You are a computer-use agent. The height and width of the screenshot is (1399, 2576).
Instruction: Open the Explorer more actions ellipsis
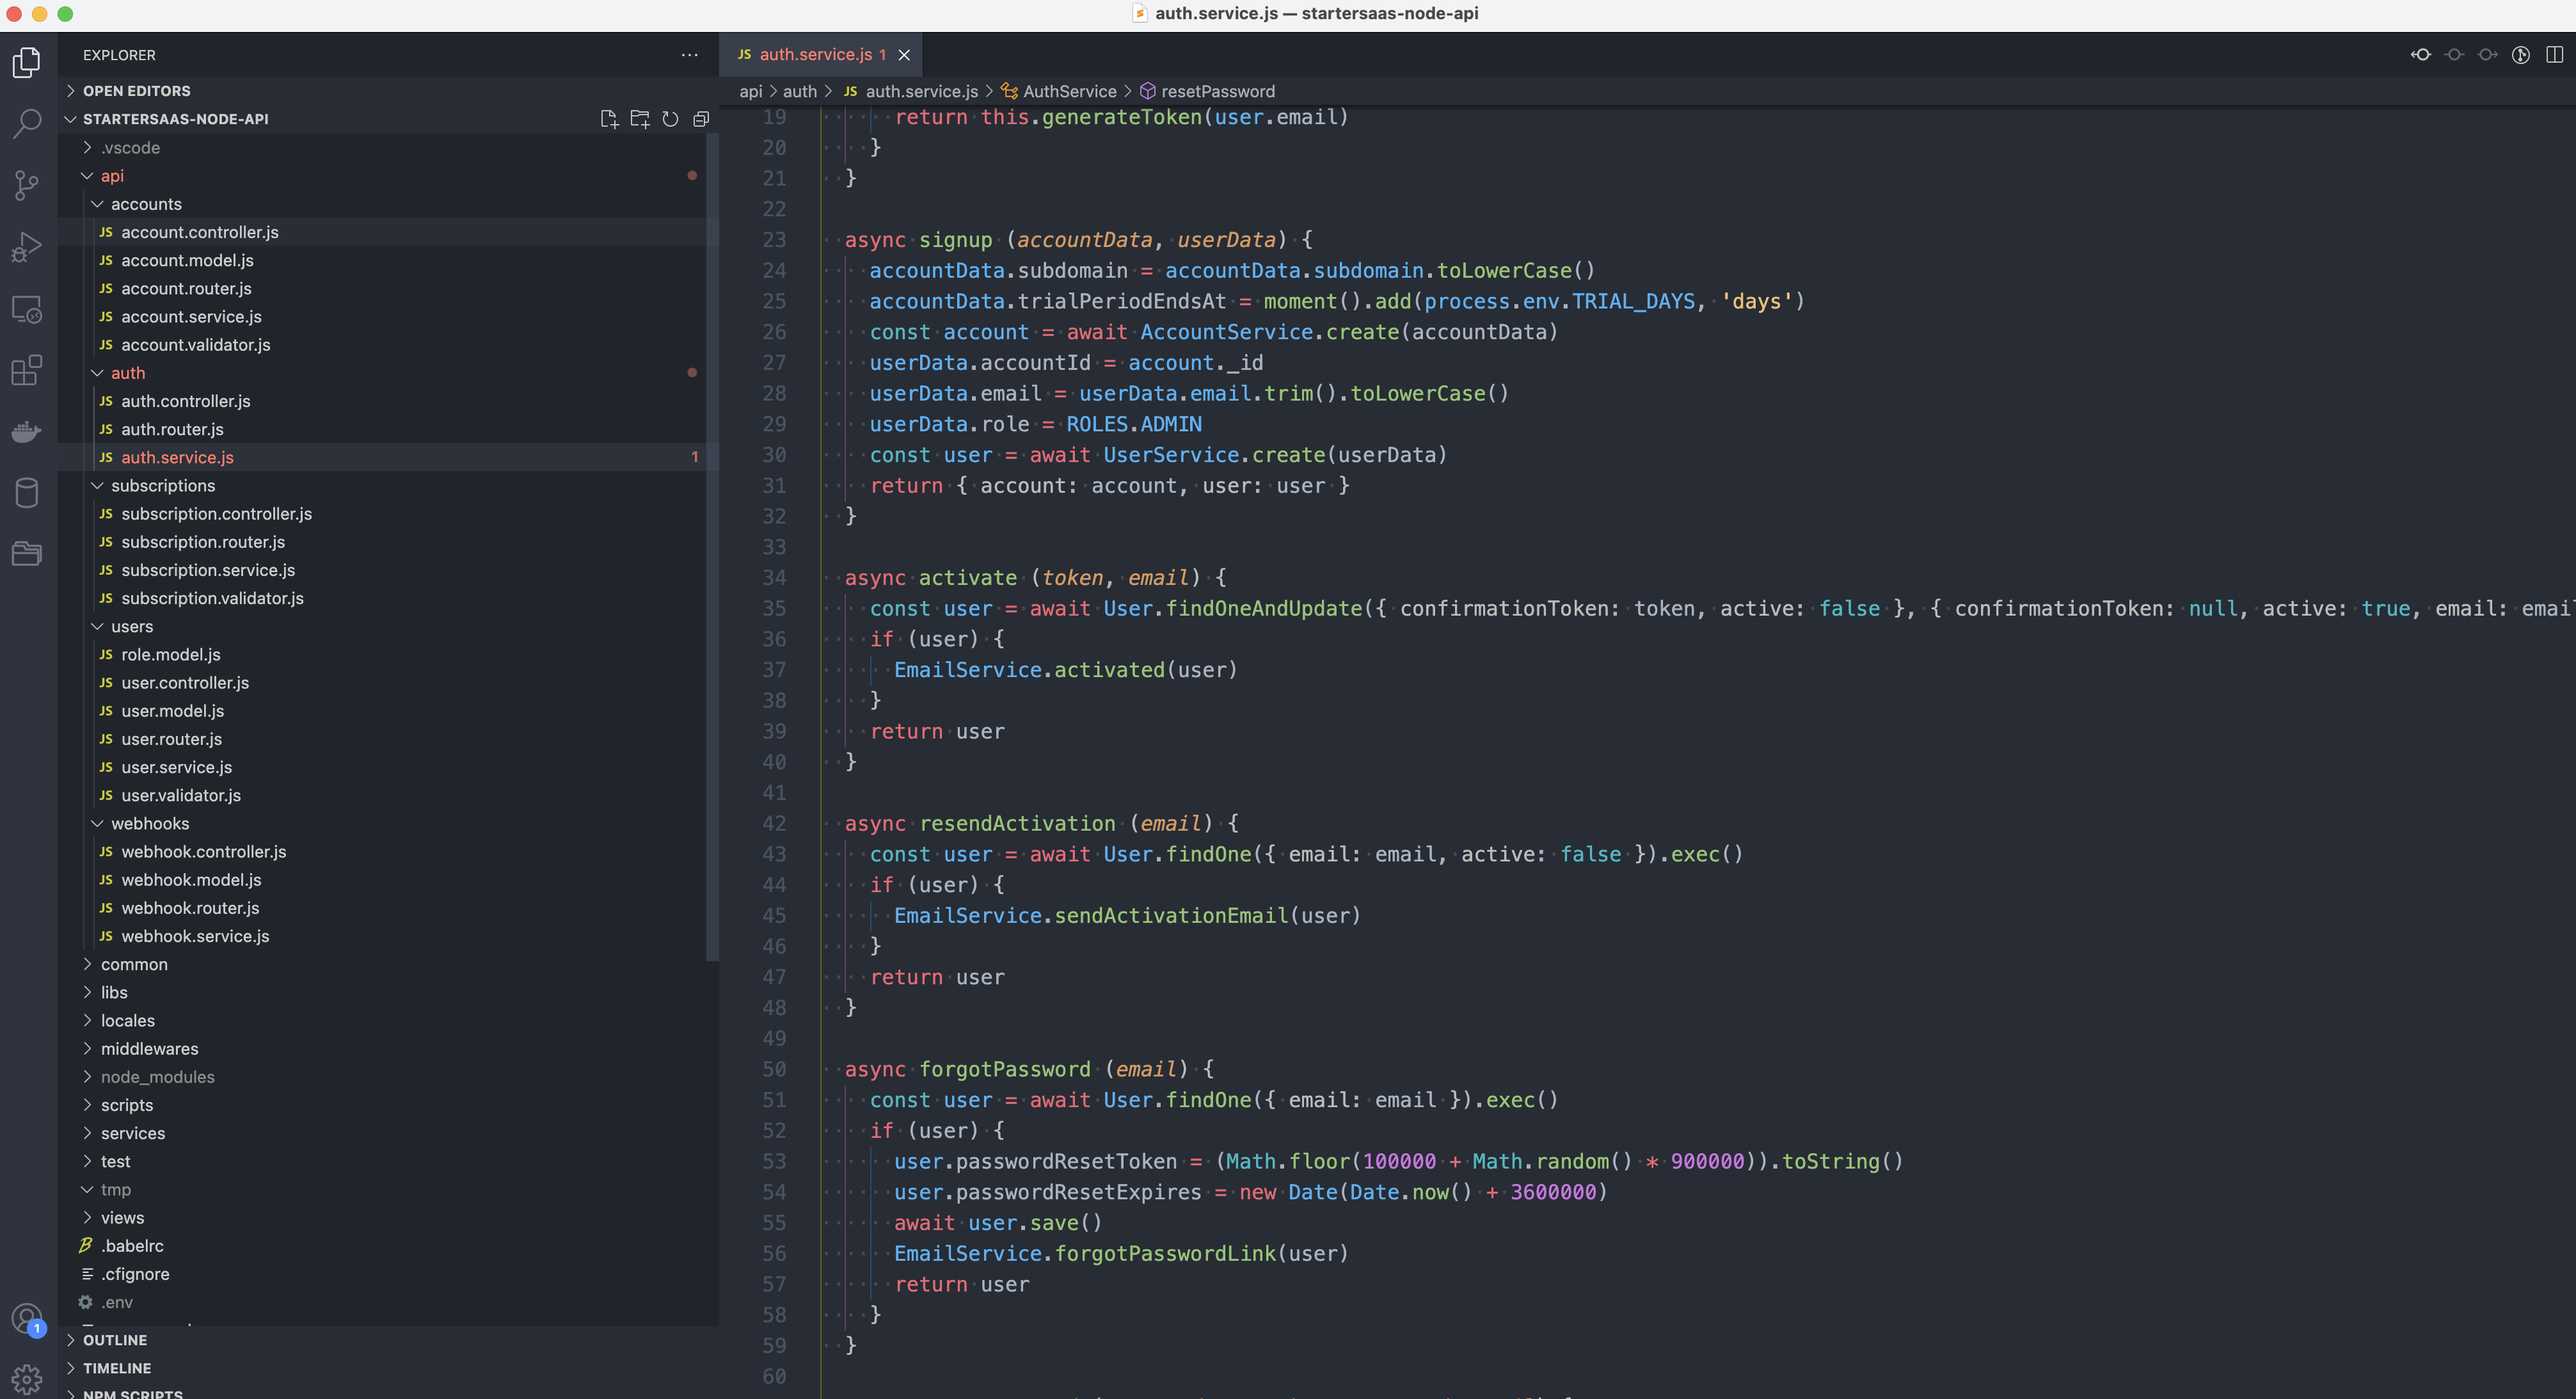point(689,55)
